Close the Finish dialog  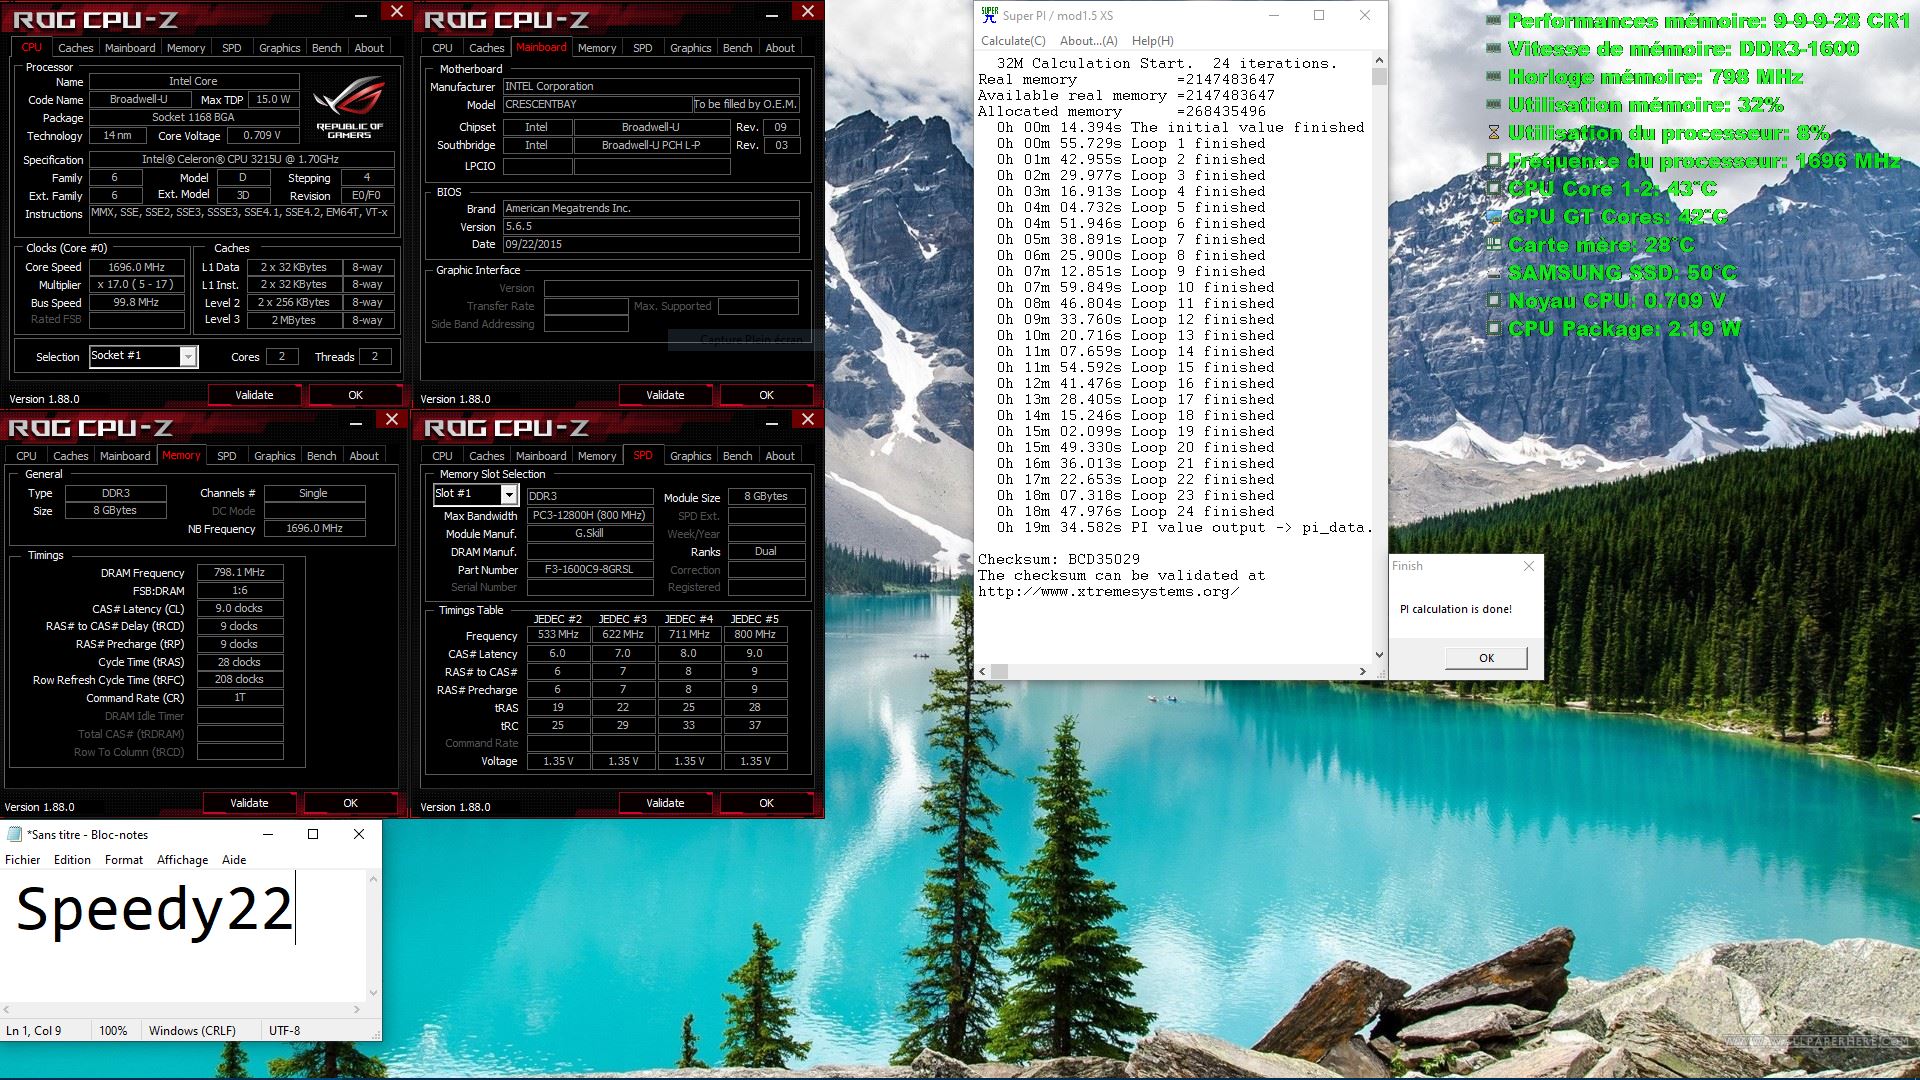(x=1528, y=566)
